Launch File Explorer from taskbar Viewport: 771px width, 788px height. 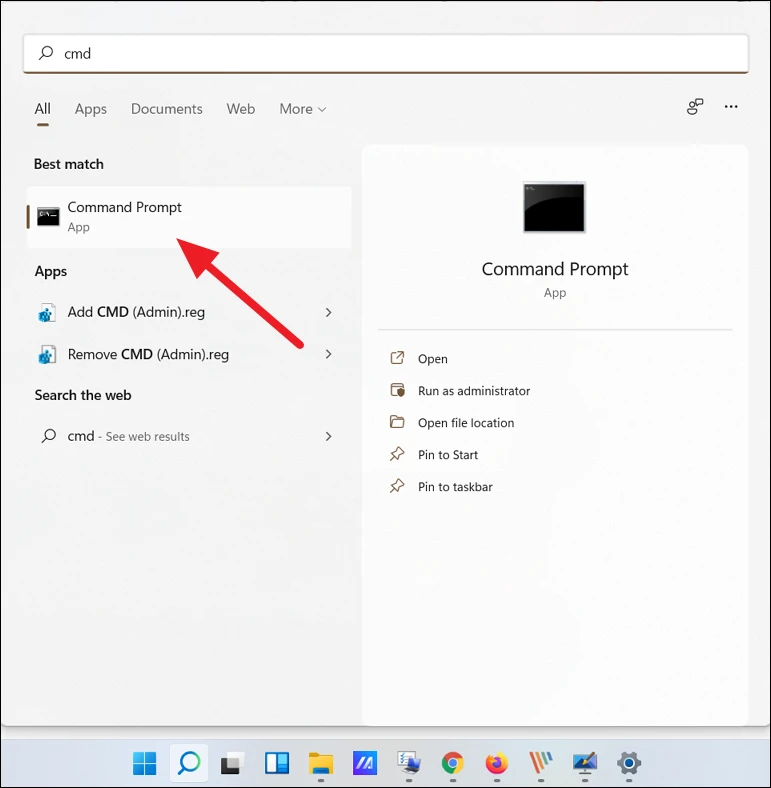[x=321, y=764]
